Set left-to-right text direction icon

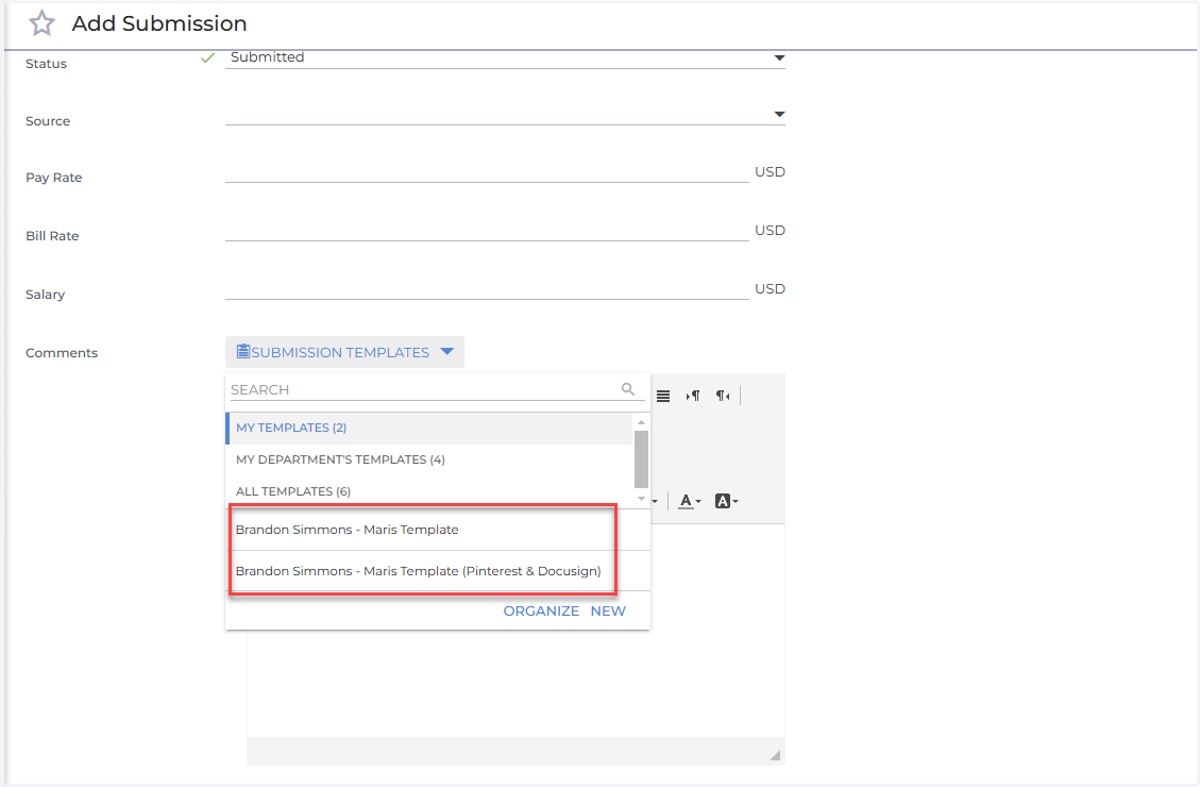tap(693, 396)
